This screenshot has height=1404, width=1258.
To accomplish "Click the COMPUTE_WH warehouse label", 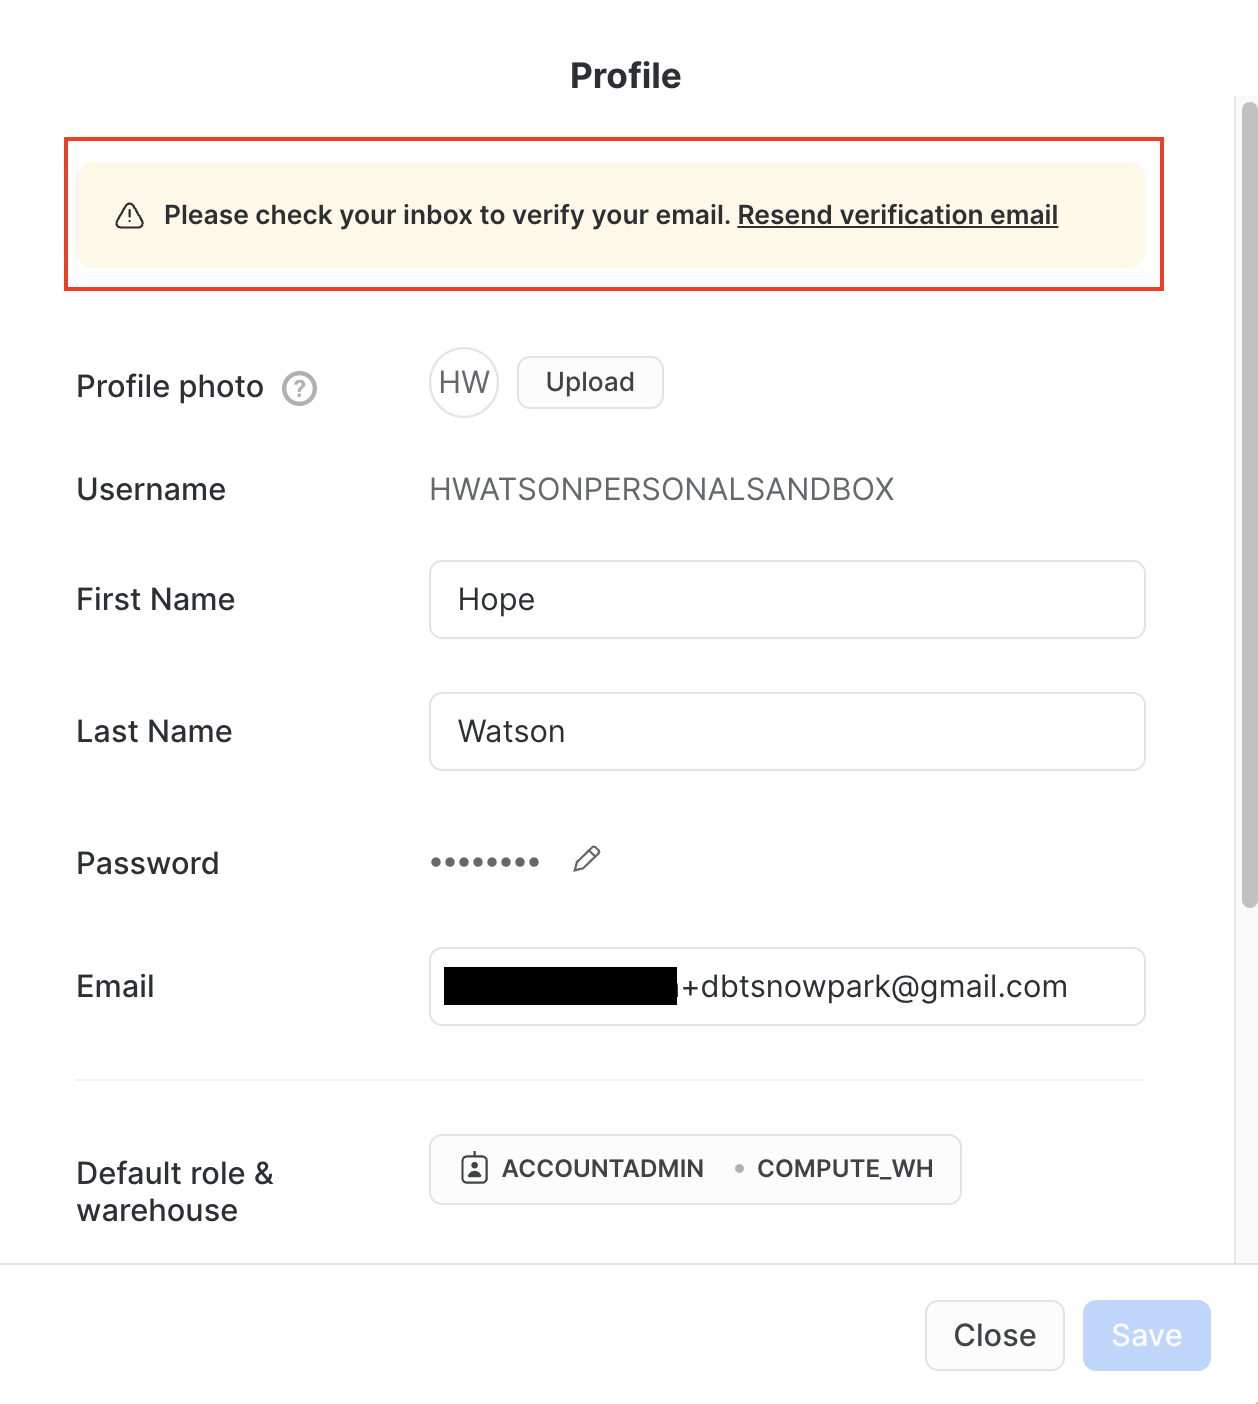I will point(845,1168).
